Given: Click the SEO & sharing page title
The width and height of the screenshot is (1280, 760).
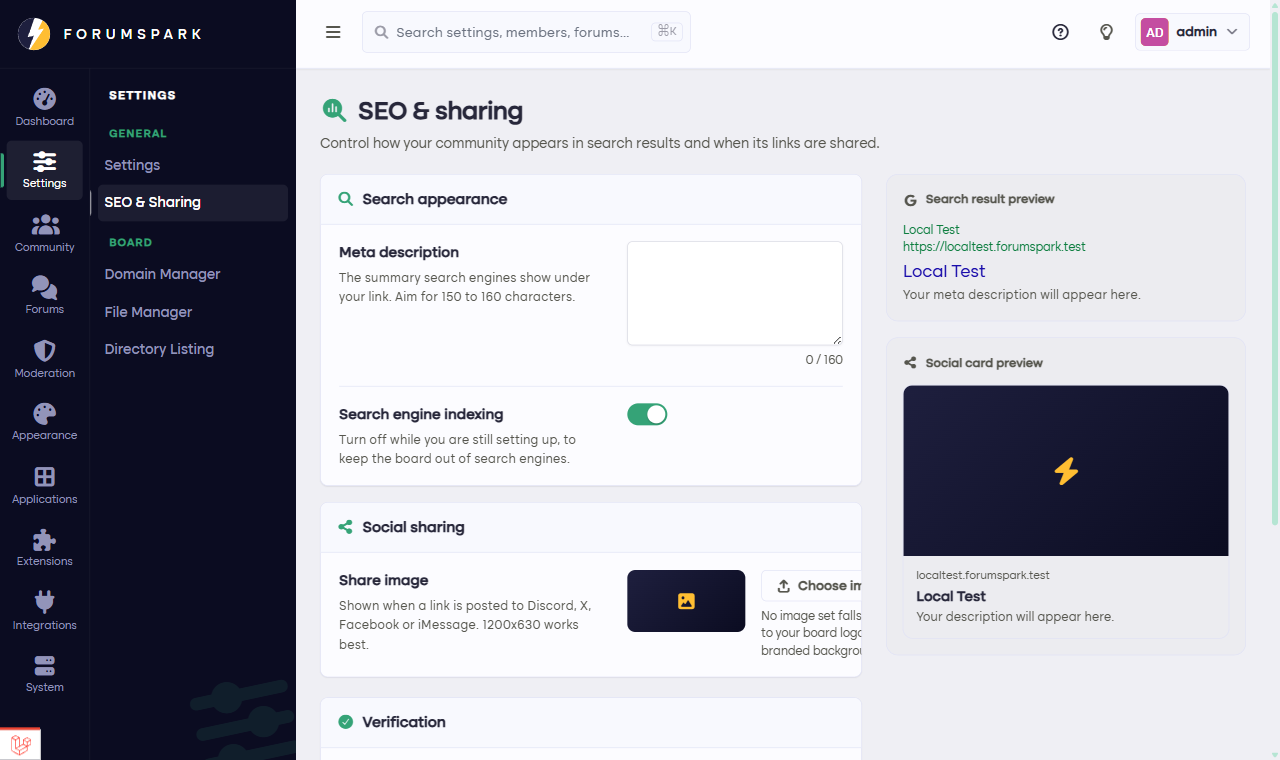Looking at the screenshot, I should click(x=440, y=111).
